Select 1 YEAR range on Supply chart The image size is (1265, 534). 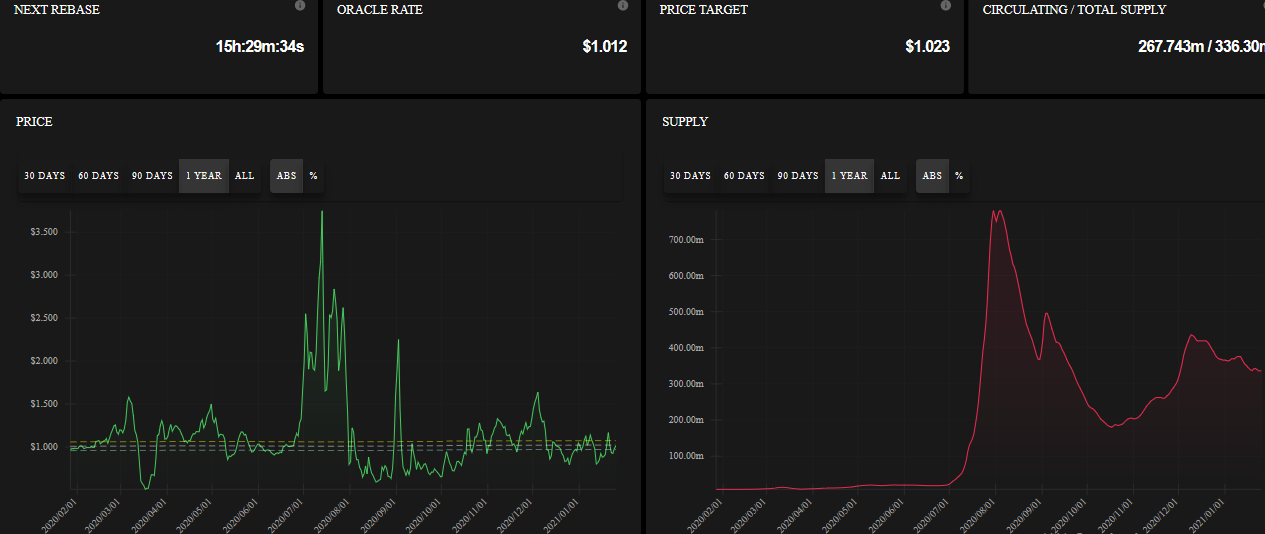(x=850, y=176)
